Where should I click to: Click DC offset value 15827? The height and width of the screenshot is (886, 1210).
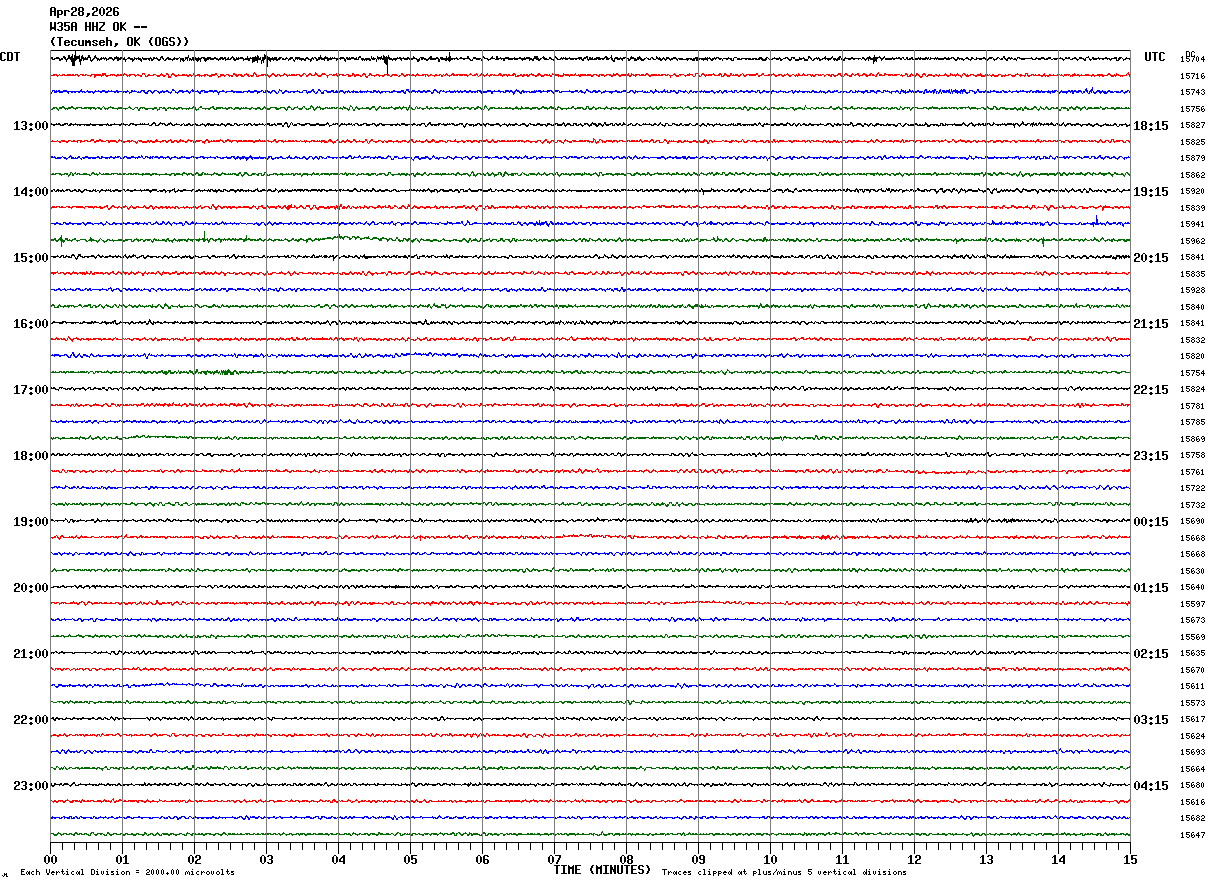click(x=1192, y=126)
